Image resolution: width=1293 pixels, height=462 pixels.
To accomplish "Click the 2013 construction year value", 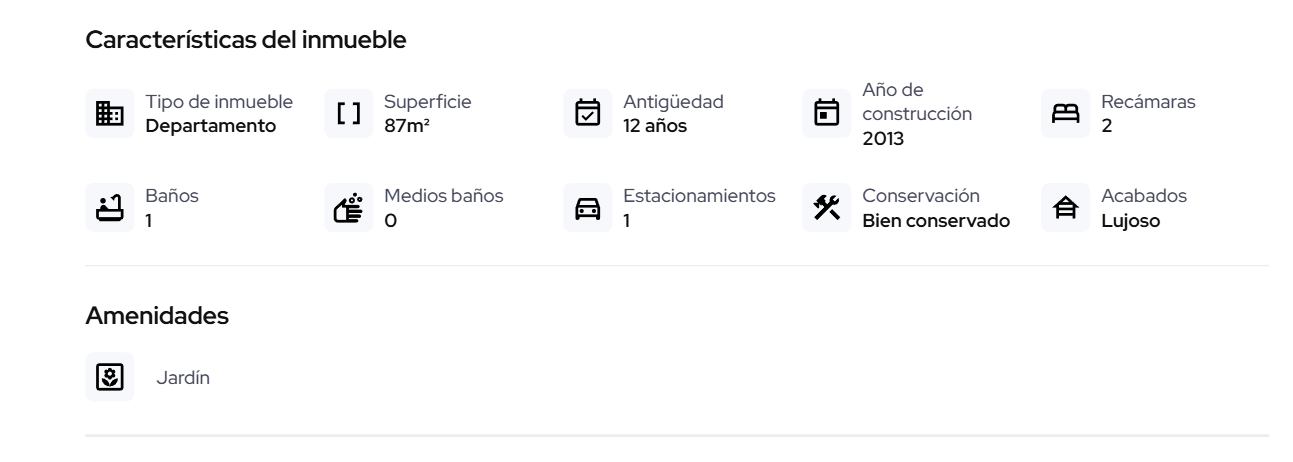I will (883, 139).
